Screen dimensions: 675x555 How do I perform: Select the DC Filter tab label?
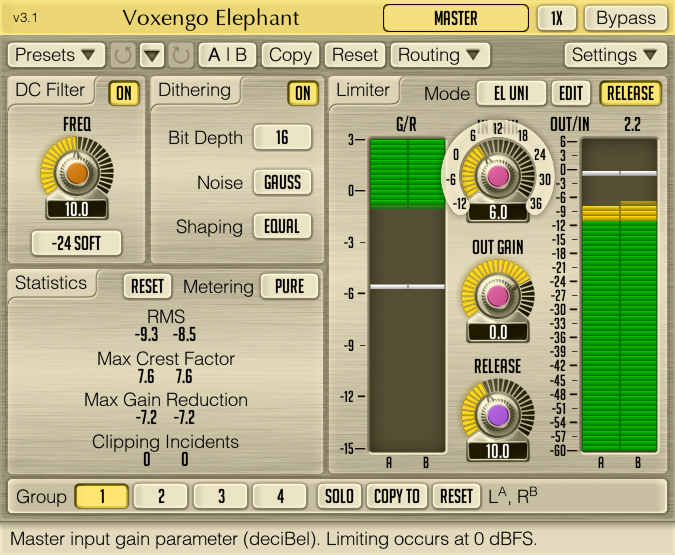pyautogui.click(x=50, y=90)
